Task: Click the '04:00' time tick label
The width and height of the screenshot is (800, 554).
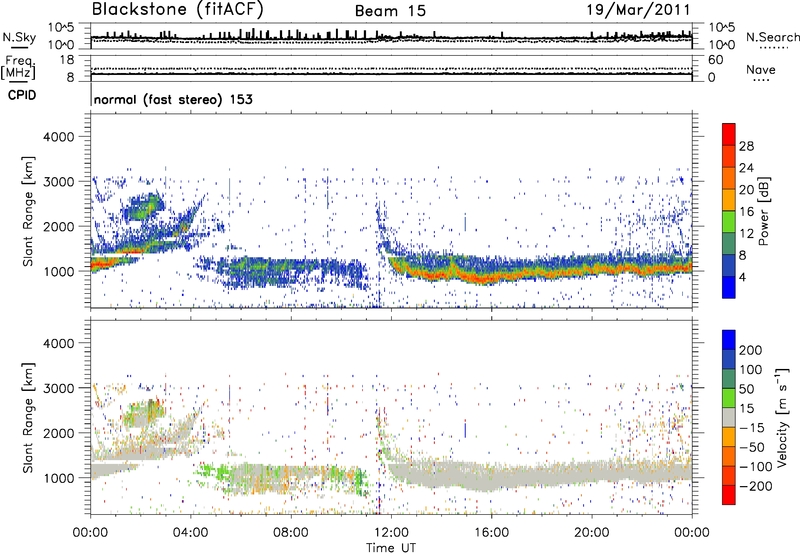Action: click(x=191, y=533)
